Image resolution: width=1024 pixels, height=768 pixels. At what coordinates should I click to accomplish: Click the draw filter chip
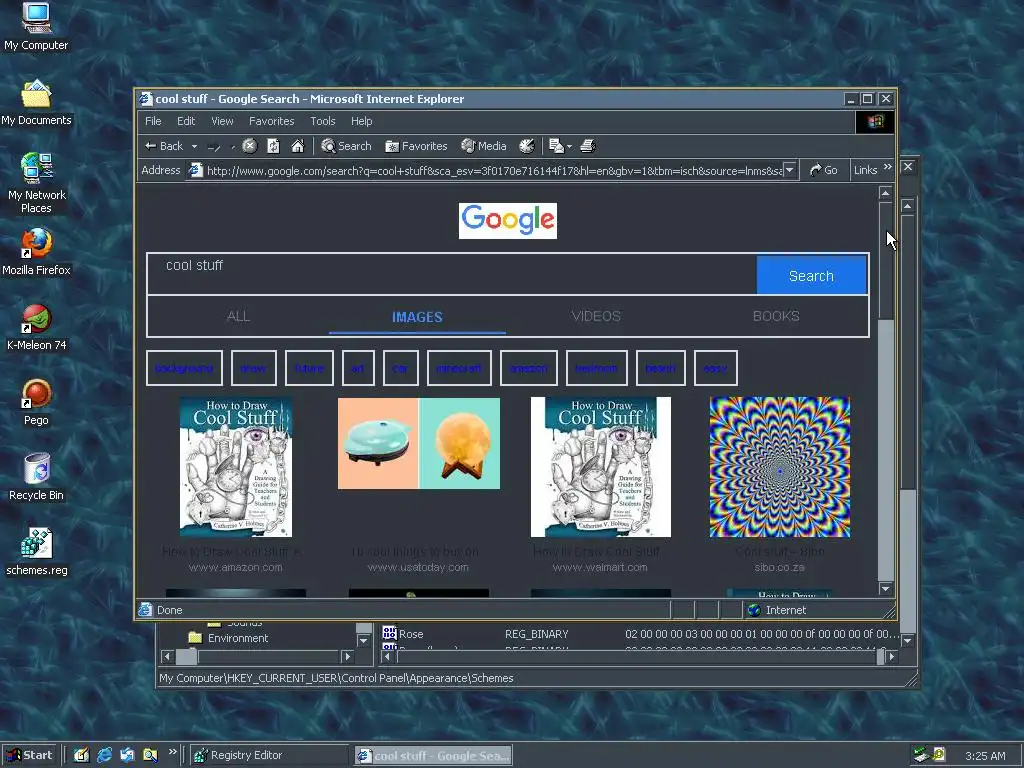253,368
